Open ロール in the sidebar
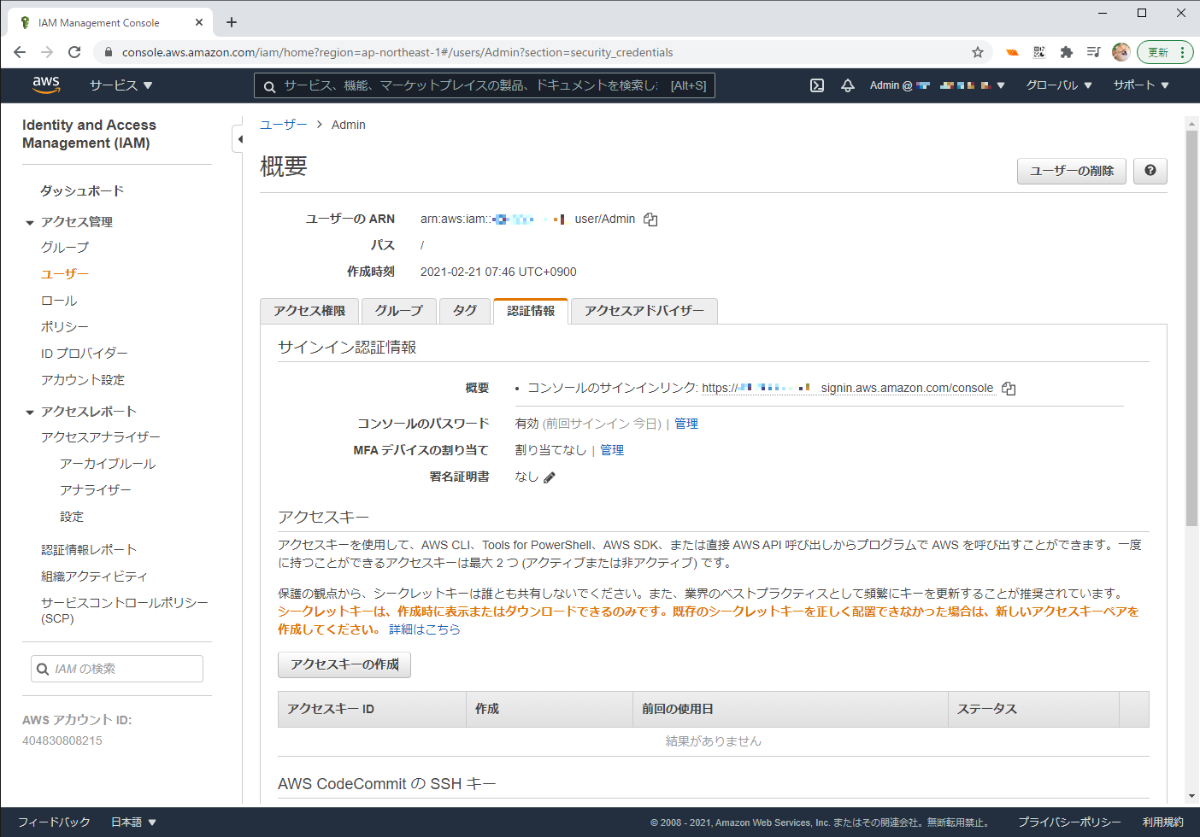 point(59,300)
